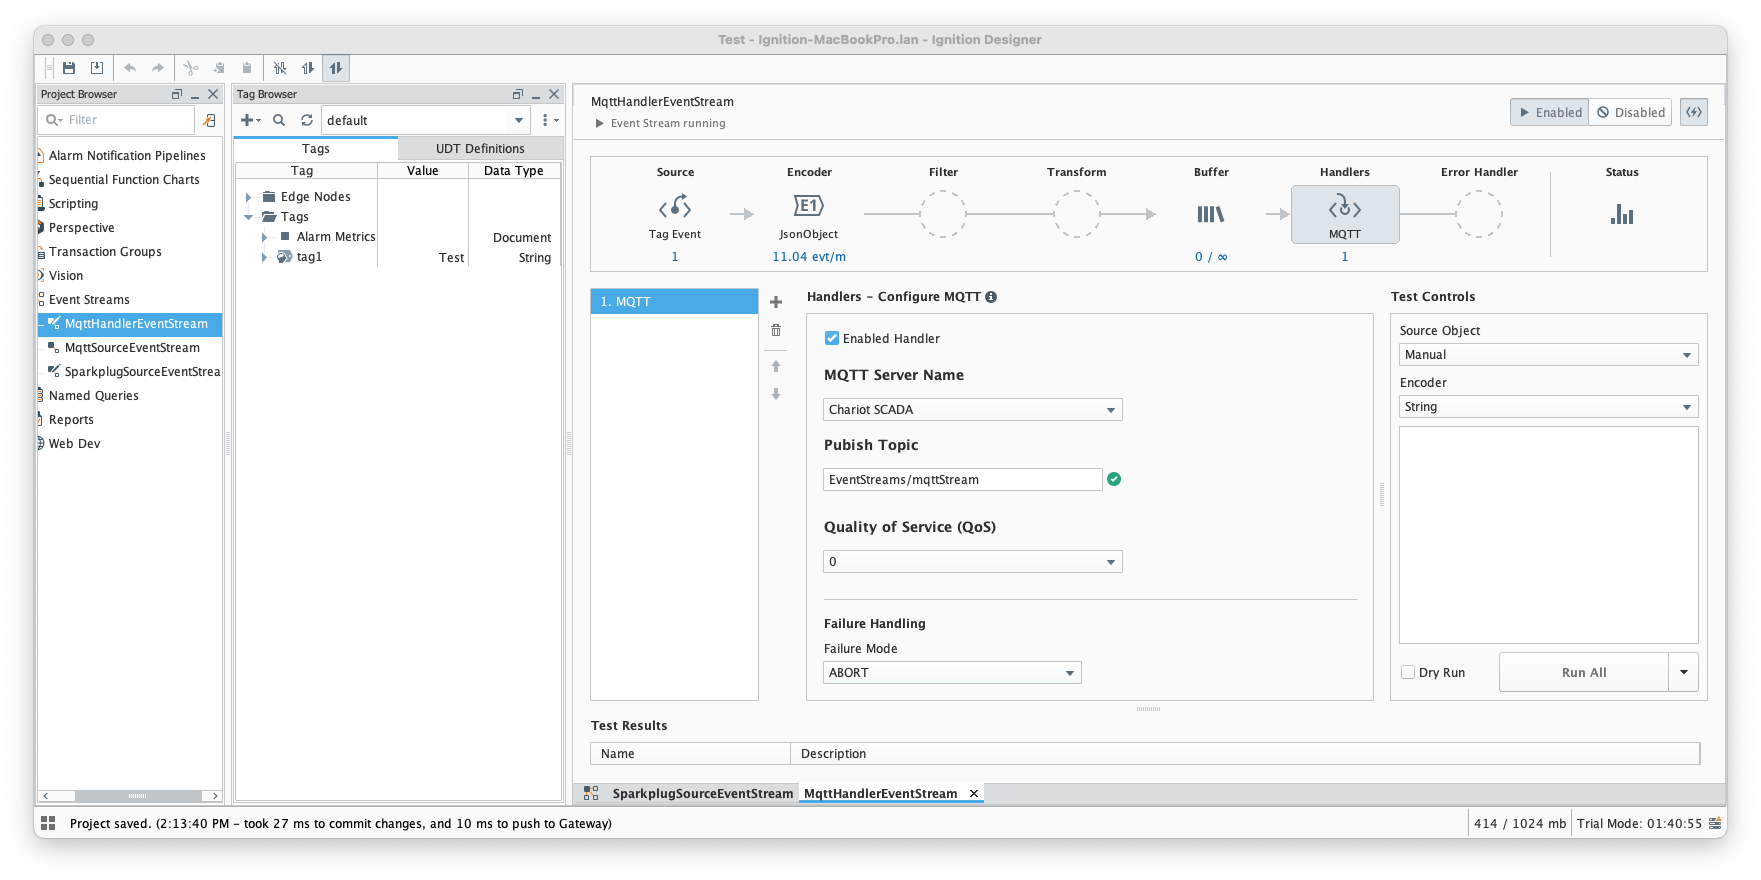Switch to SparkplugSourceEventStream tab
1761x880 pixels.
click(702, 793)
